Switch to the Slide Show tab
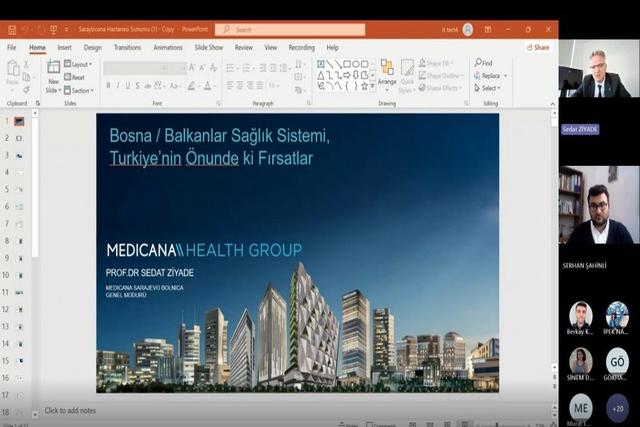Image resolution: width=640 pixels, height=427 pixels. (x=208, y=47)
